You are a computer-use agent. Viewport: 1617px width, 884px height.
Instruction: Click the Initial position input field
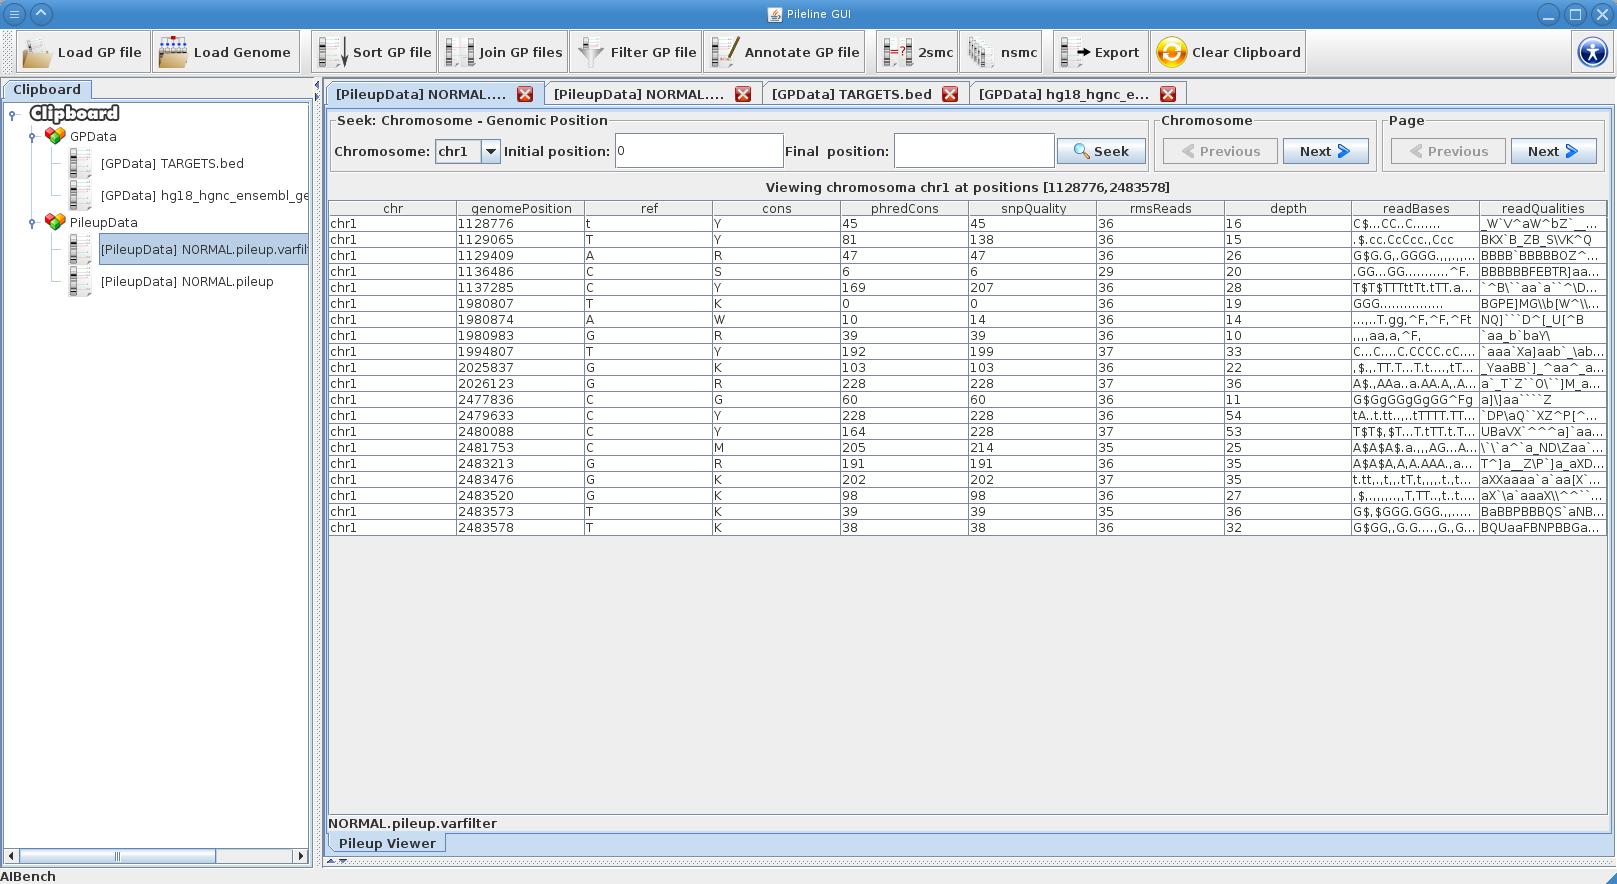pos(699,151)
